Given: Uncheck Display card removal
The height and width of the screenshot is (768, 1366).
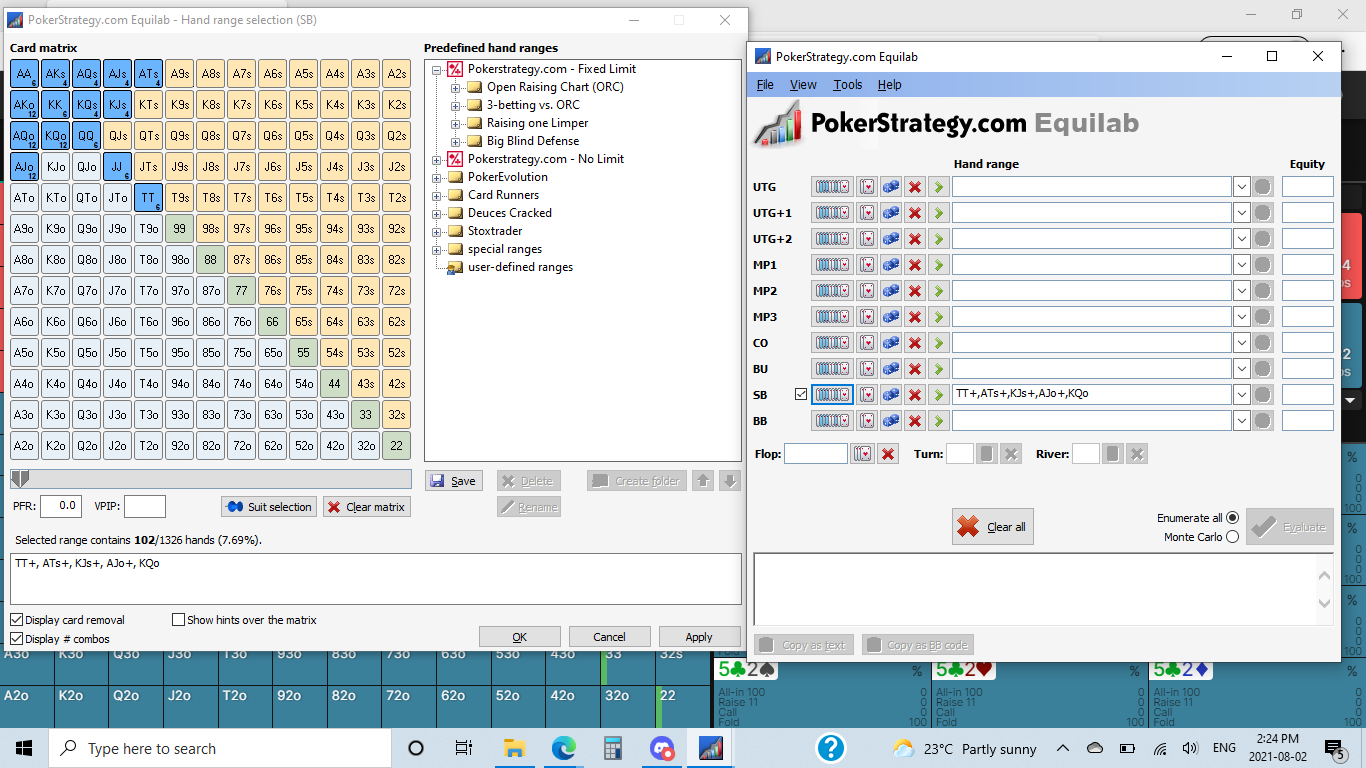Looking at the screenshot, I should click(x=17, y=620).
